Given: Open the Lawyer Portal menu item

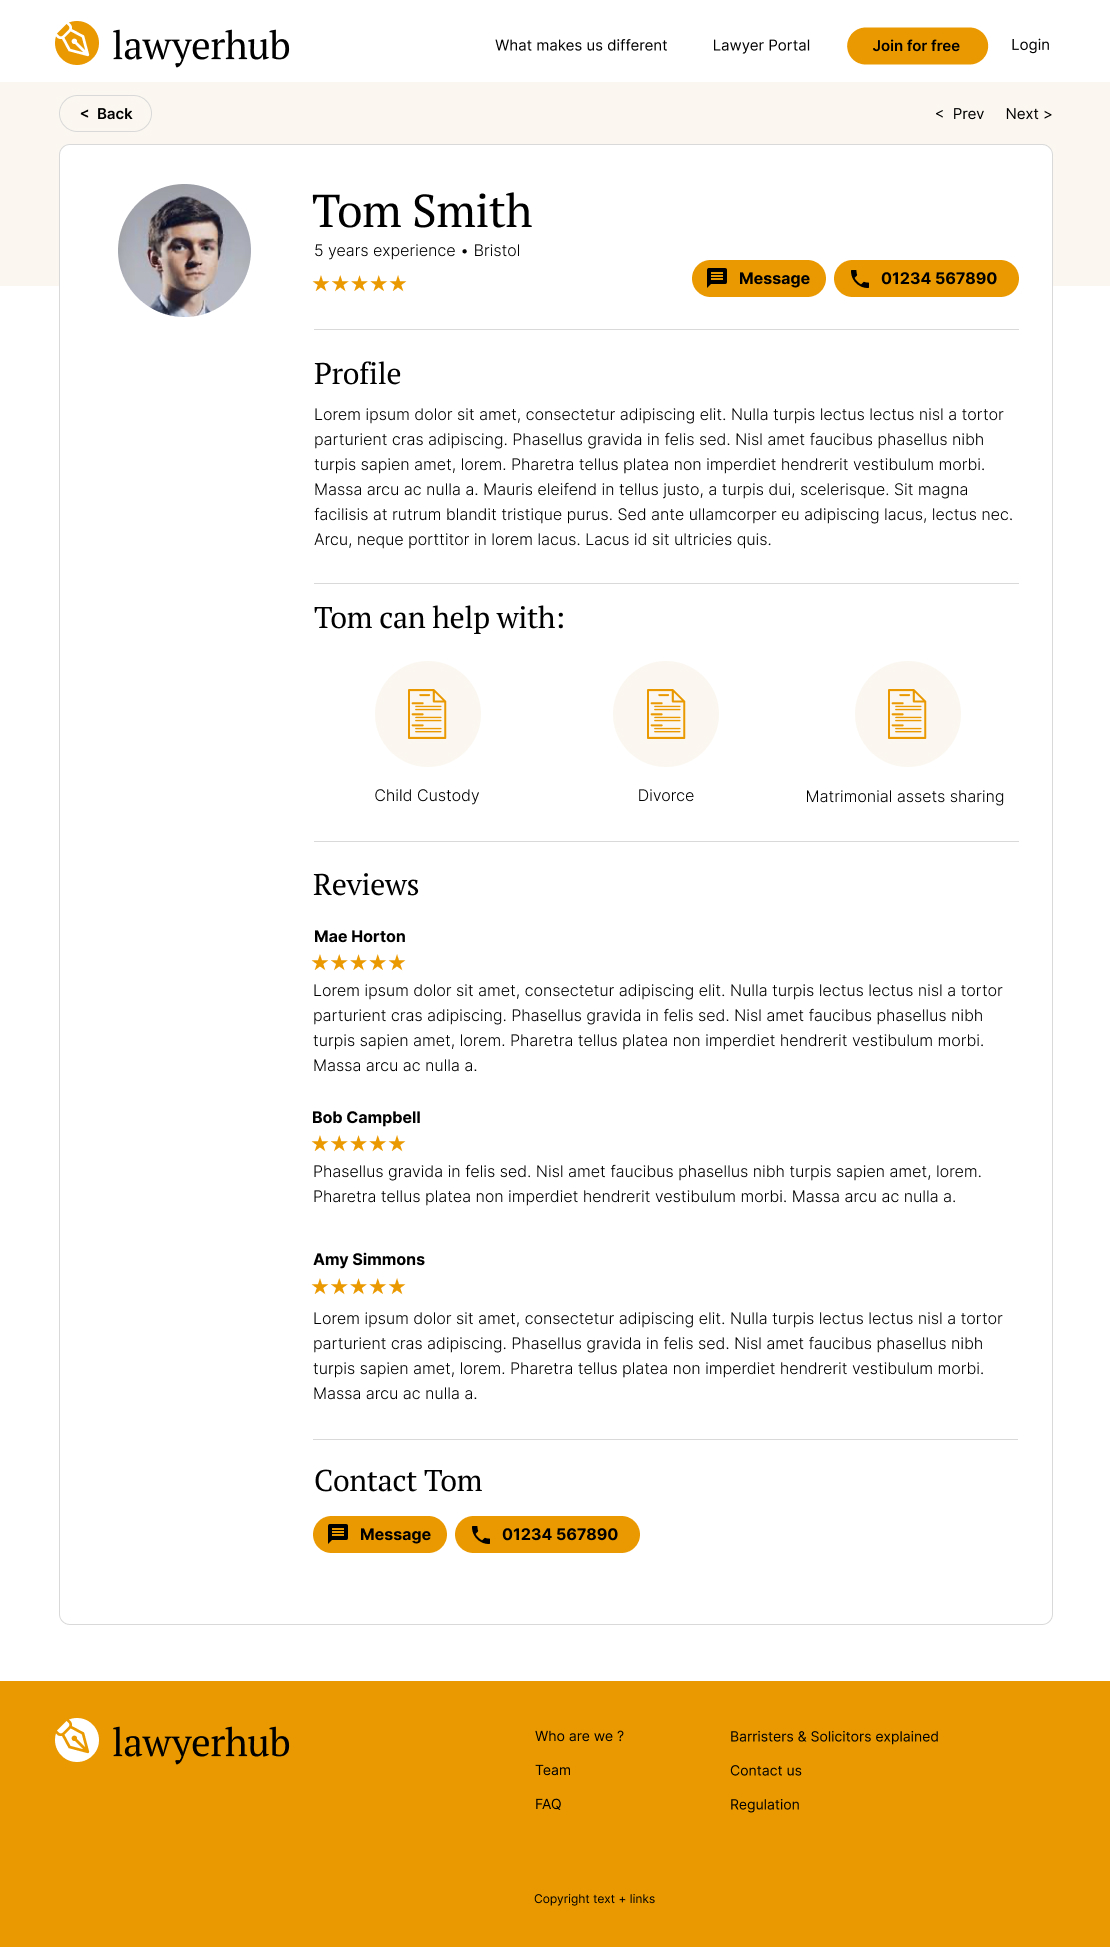Looking at the screenshot, I should point(761,45).
